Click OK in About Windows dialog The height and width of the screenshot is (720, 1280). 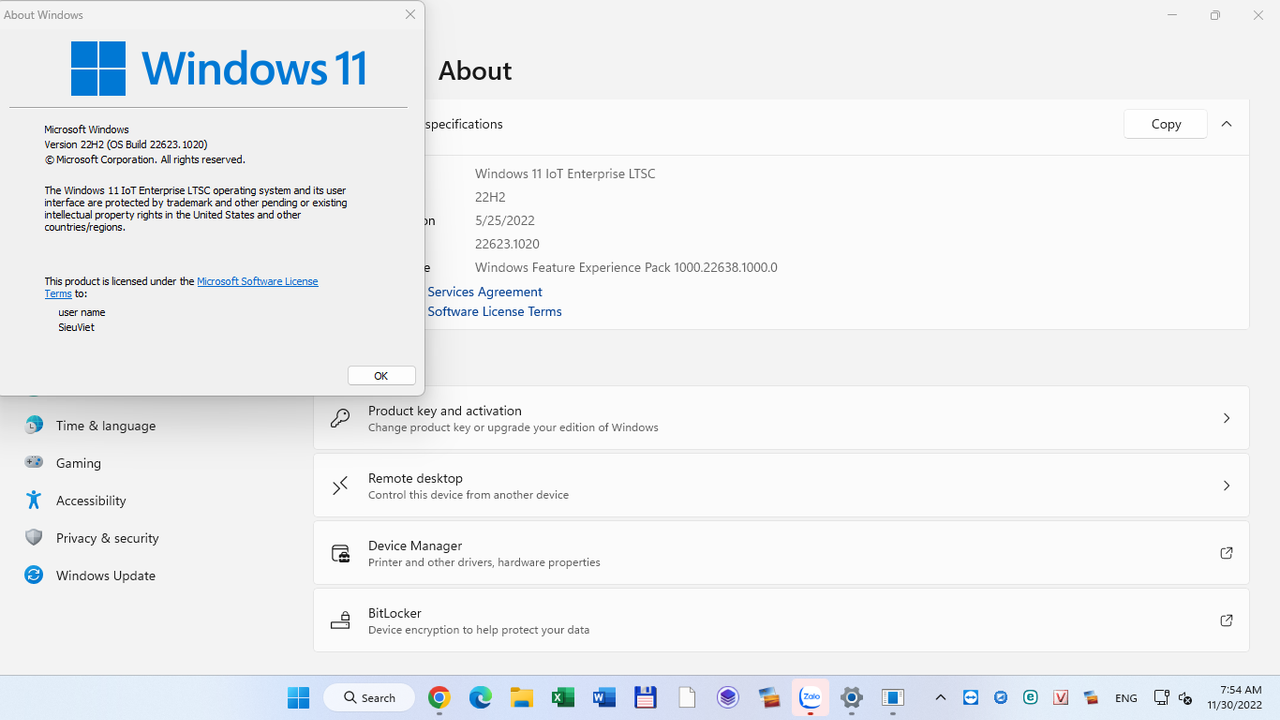coord(381,376)
